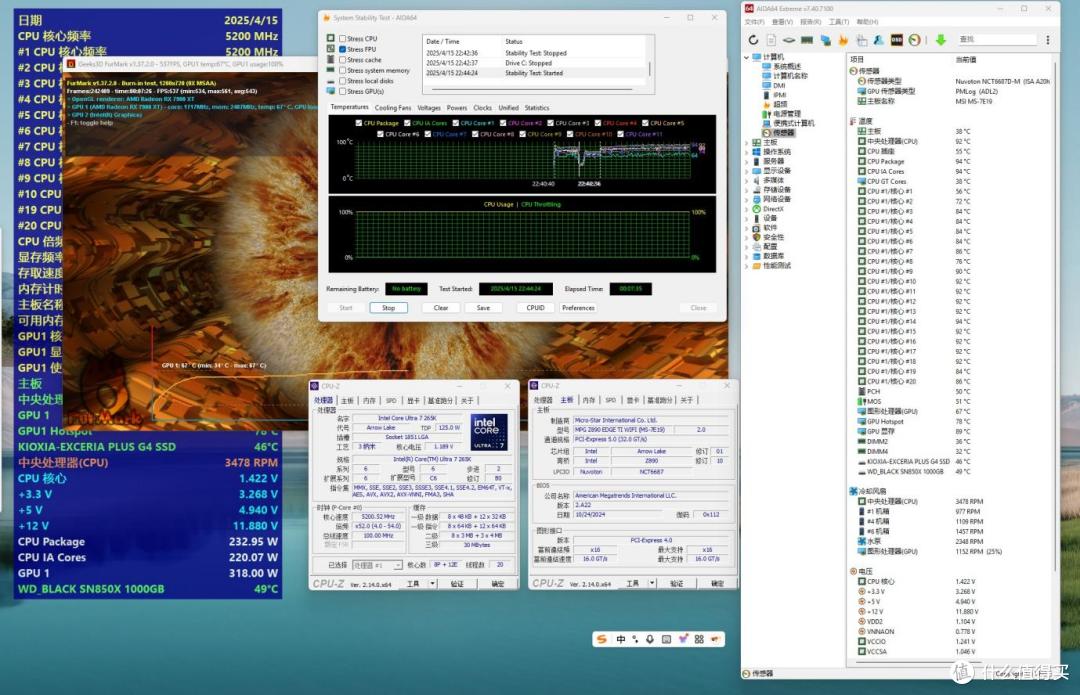Open the report page icon in AIDA64 toolbar
Viewport: 1080px width, 695px height.
(771, 41)
